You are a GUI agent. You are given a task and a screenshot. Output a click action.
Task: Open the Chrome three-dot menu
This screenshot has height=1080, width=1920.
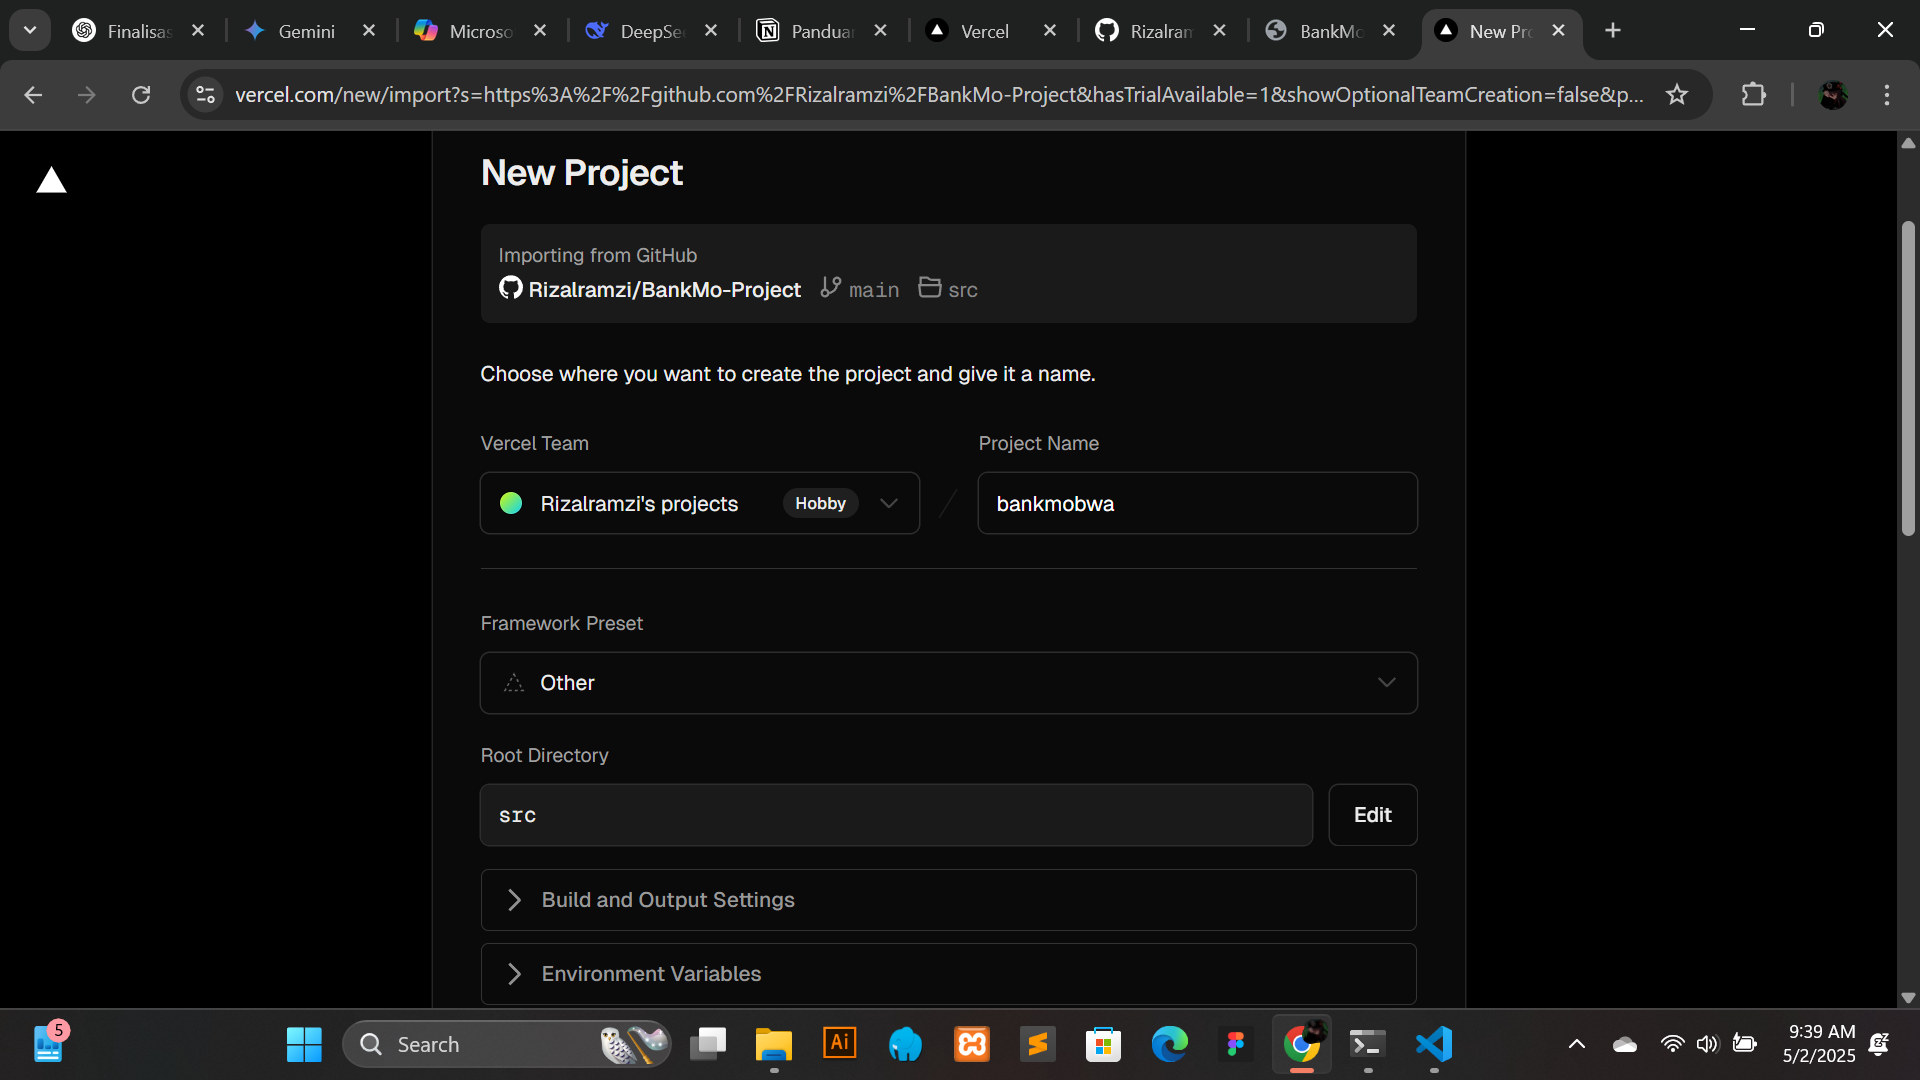point(1887,95)
